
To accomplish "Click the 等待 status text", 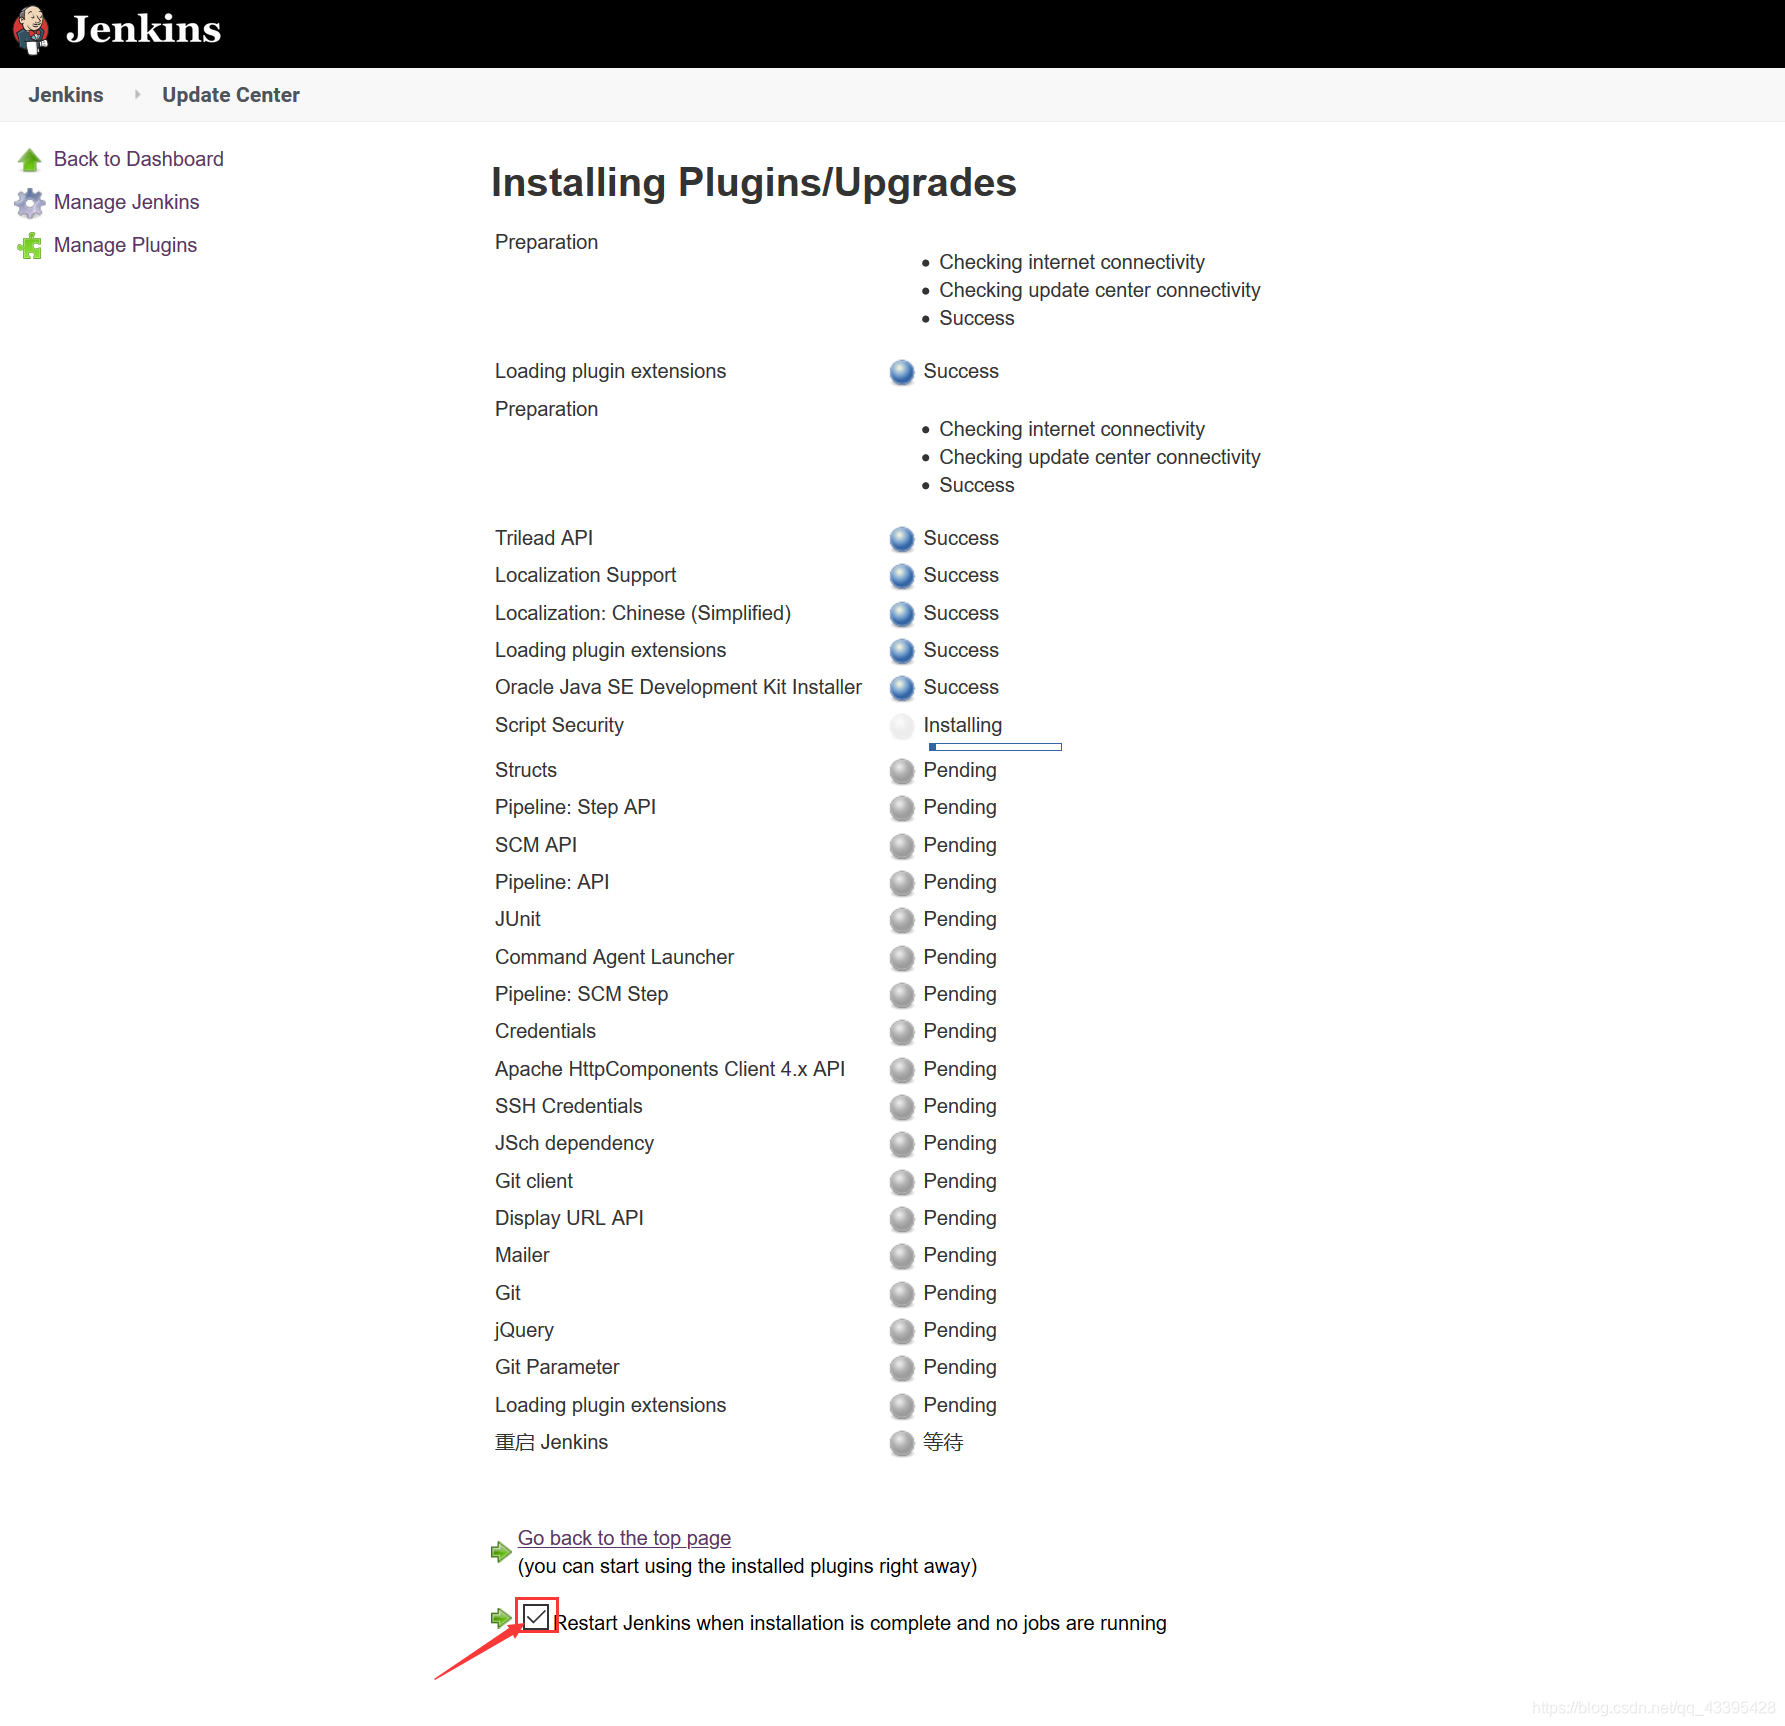I will [943, 1442].
